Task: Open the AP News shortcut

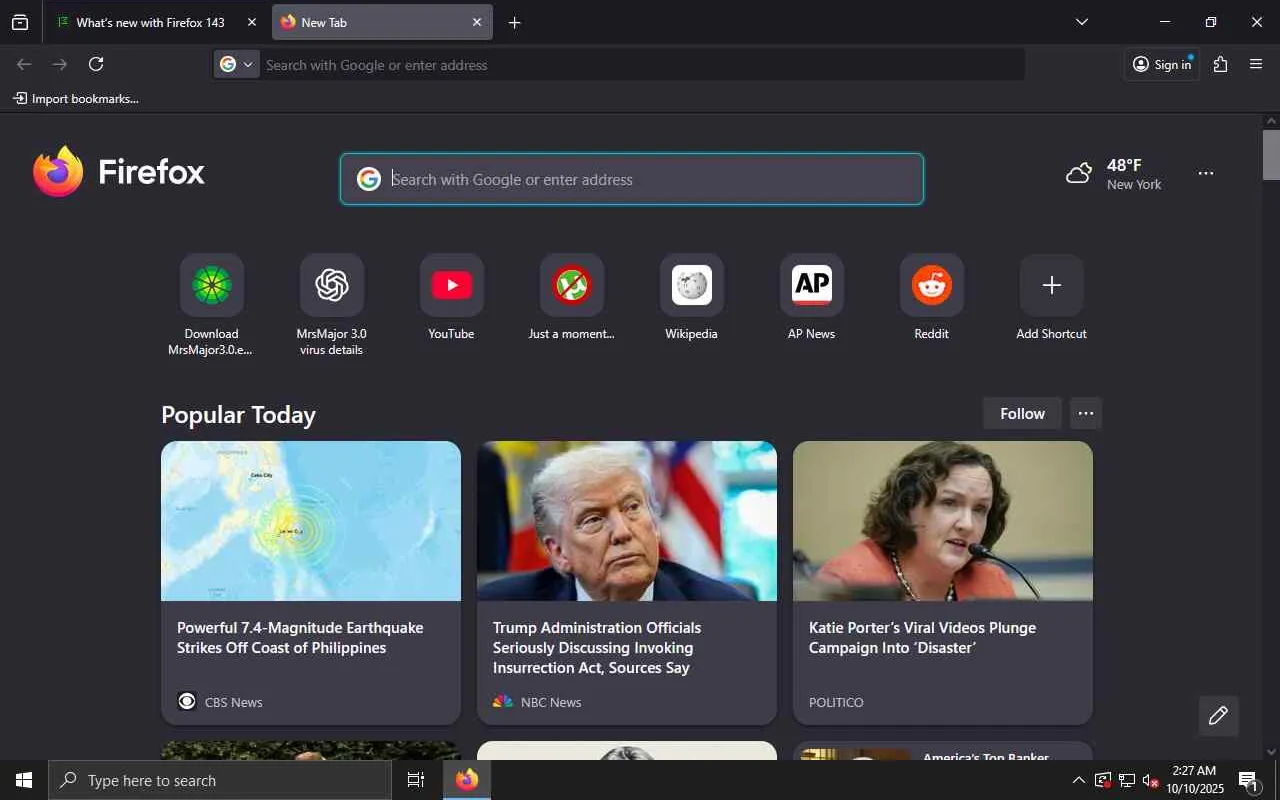Action: point(811,297)
